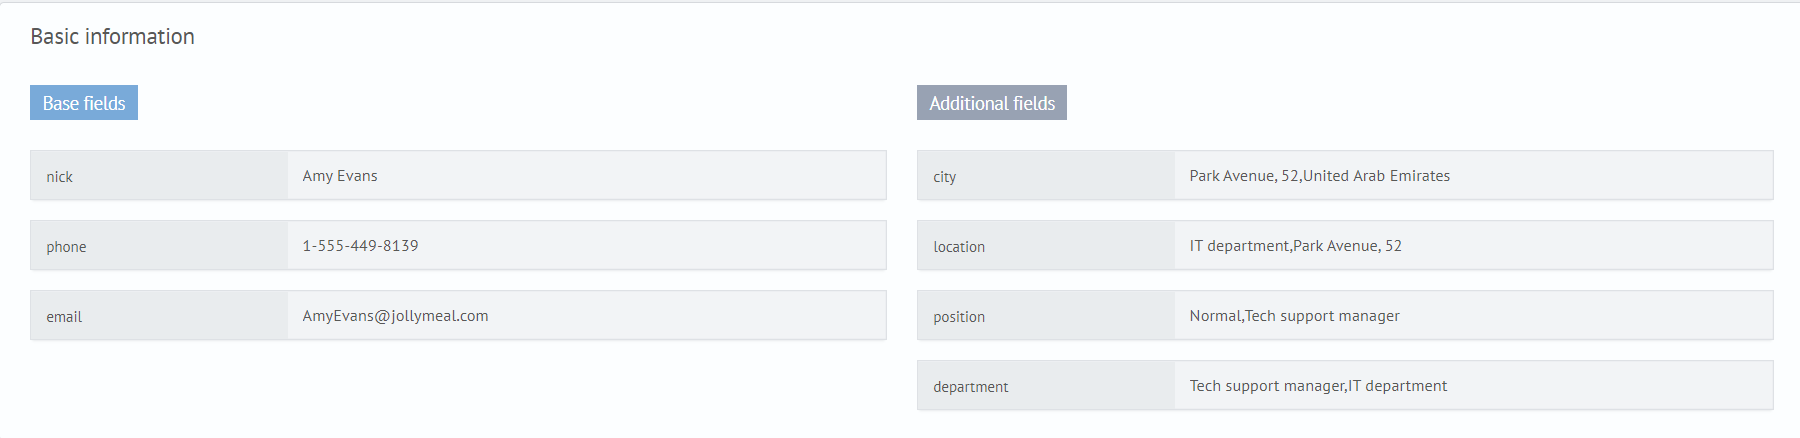Click the city value Park Avenue field

pyautogui.click(x=1474, y=175)
